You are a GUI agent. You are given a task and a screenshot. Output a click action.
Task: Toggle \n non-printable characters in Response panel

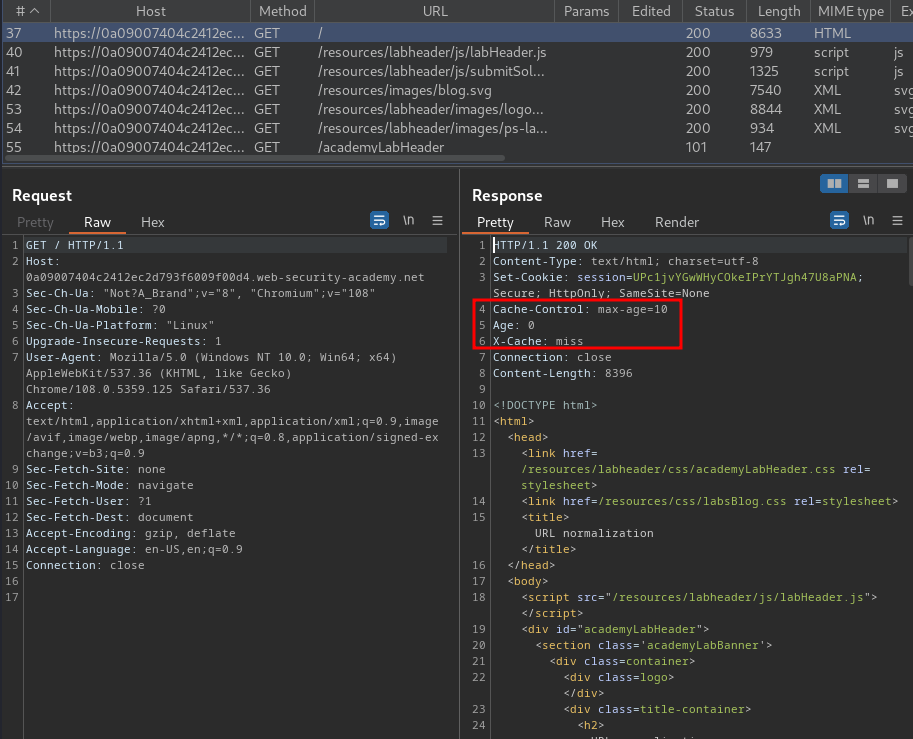[x=869, y=221]
